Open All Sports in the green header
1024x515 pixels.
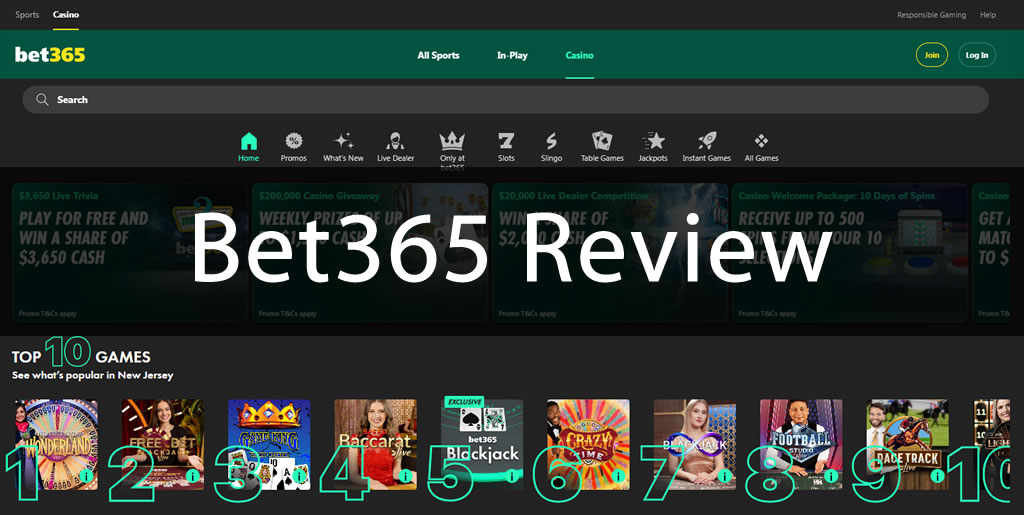click(x=438, y=55)
